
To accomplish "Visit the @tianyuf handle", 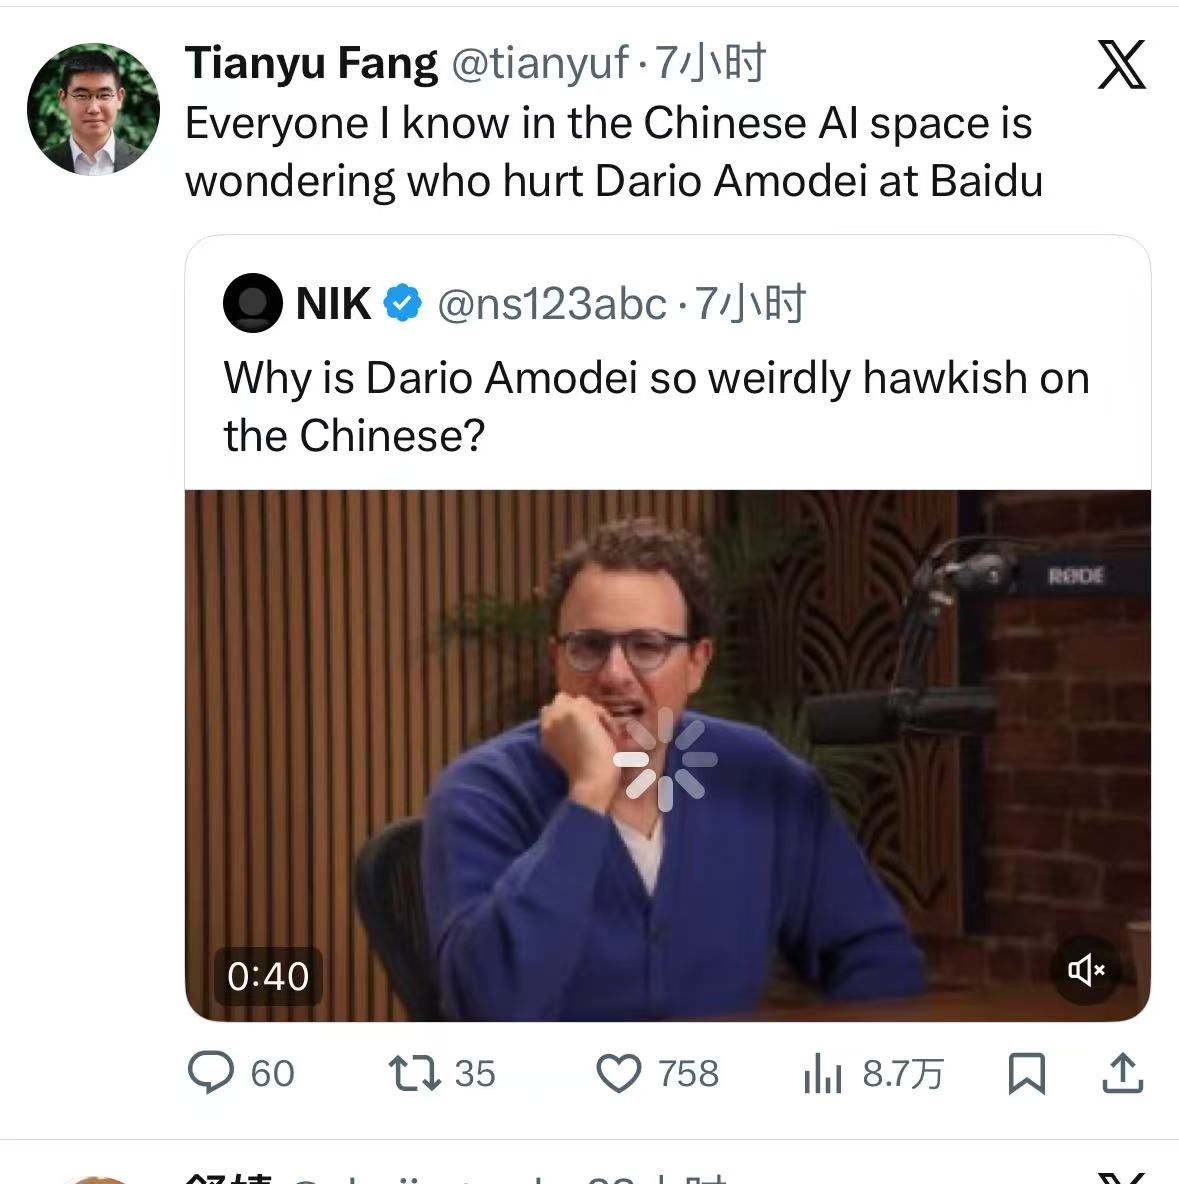I will click(540, 63).
